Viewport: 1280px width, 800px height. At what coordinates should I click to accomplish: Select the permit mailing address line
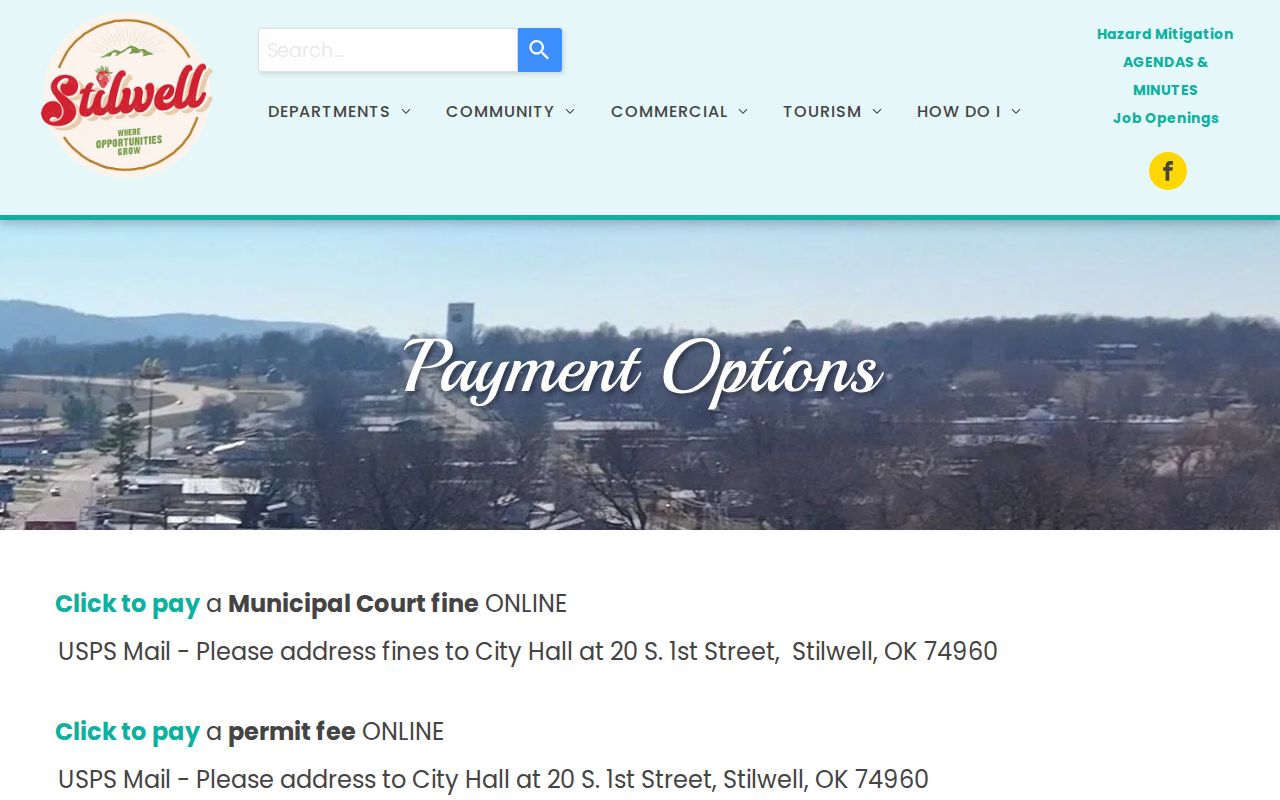(x=493, y=780)
